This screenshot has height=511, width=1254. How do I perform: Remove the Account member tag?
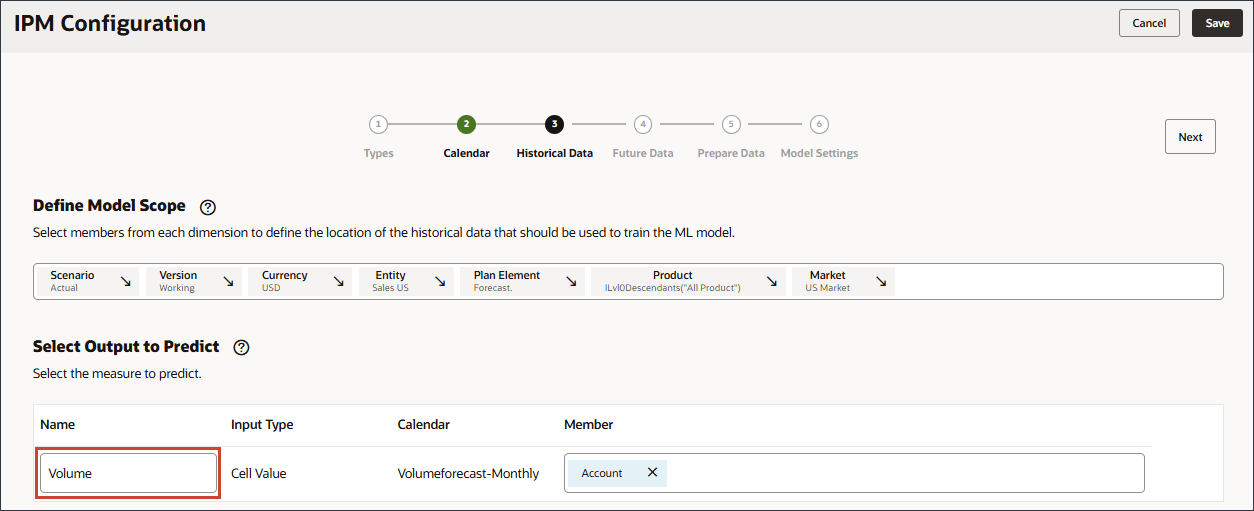point(652,473)
